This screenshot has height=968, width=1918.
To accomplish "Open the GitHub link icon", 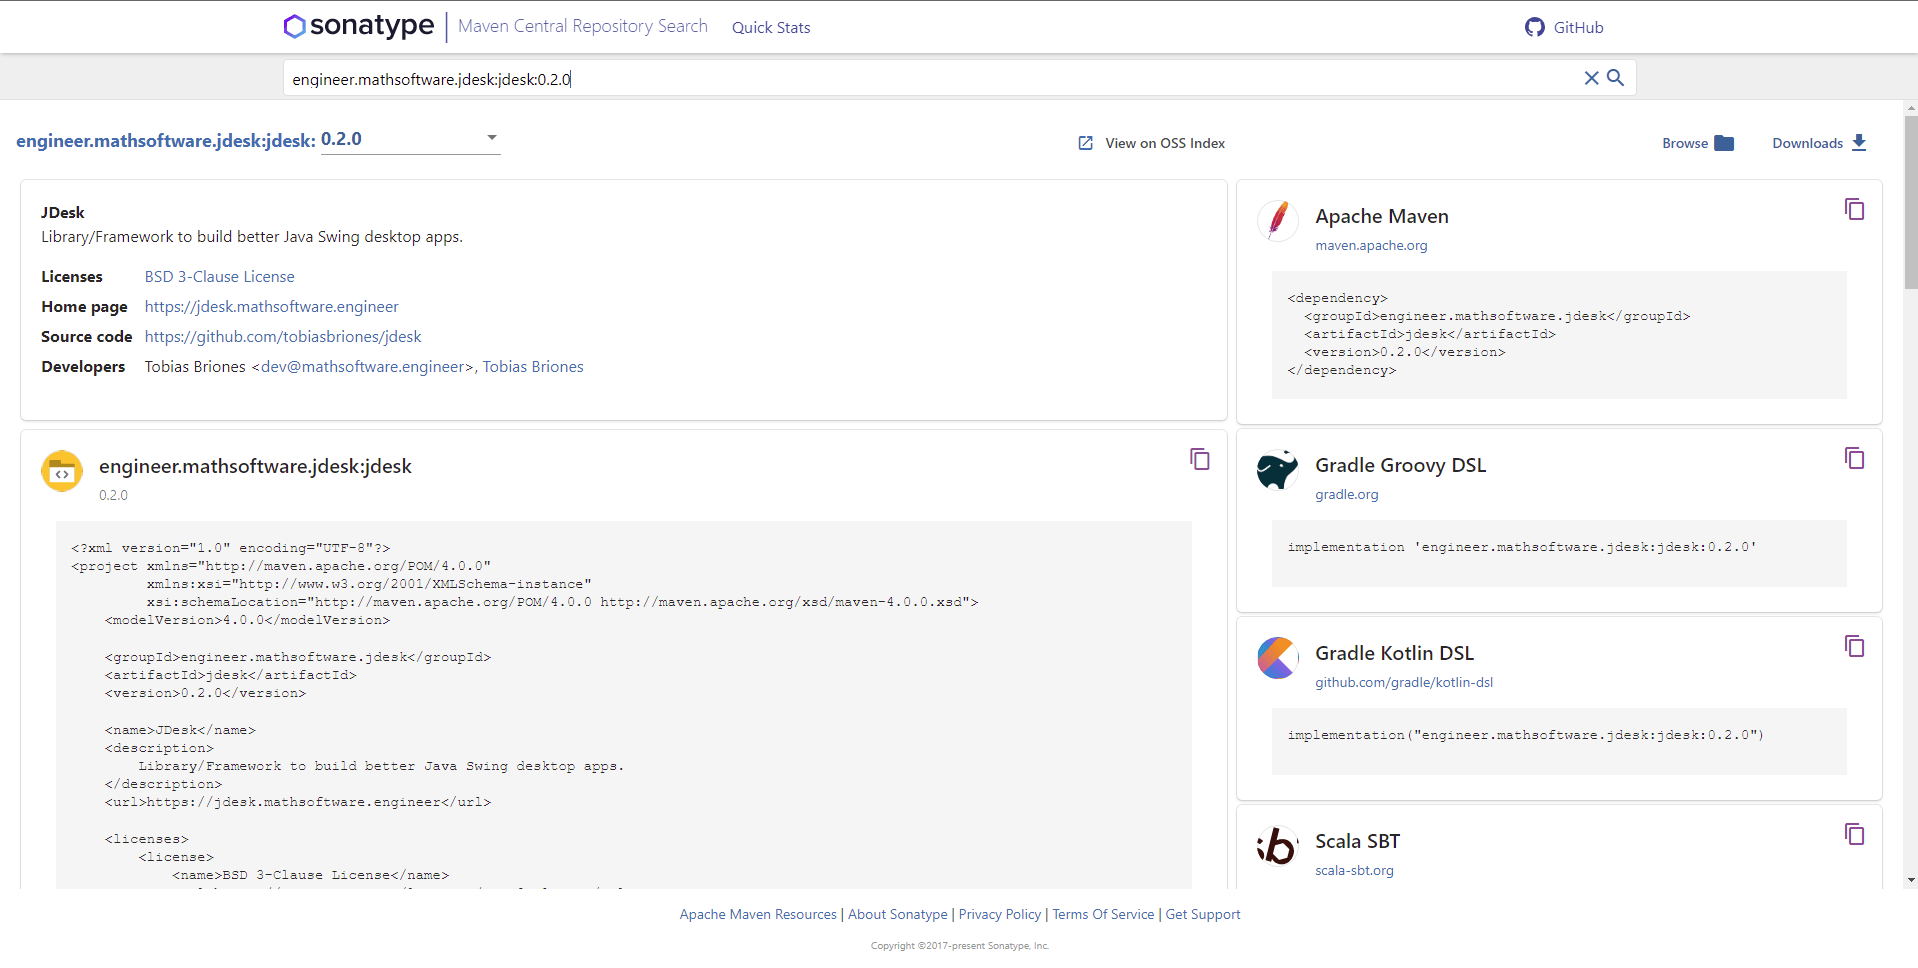I will tap(1534, 27).
